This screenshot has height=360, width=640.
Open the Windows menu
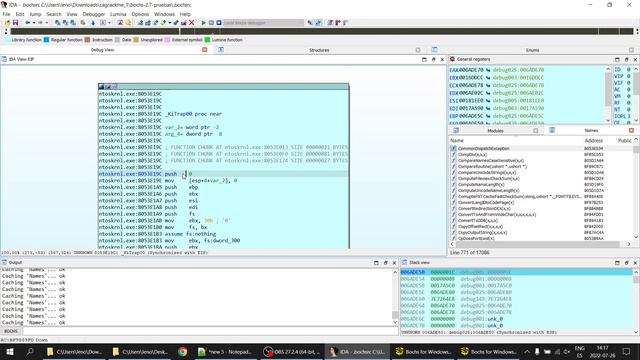164,14
